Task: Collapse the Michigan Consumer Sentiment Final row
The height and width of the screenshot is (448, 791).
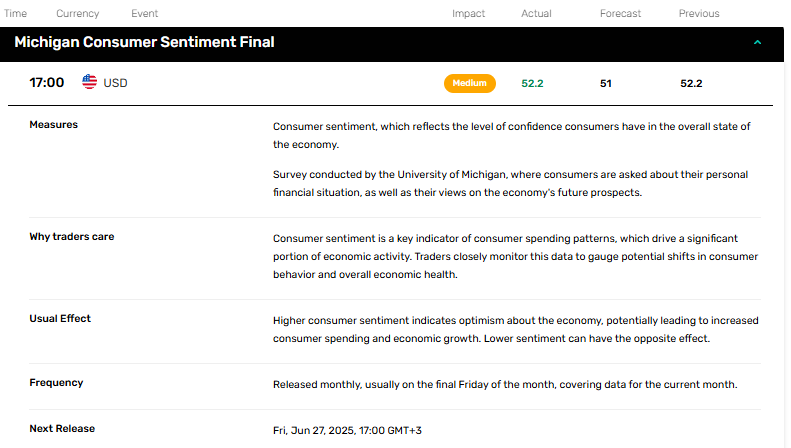Action: point(757,42)
